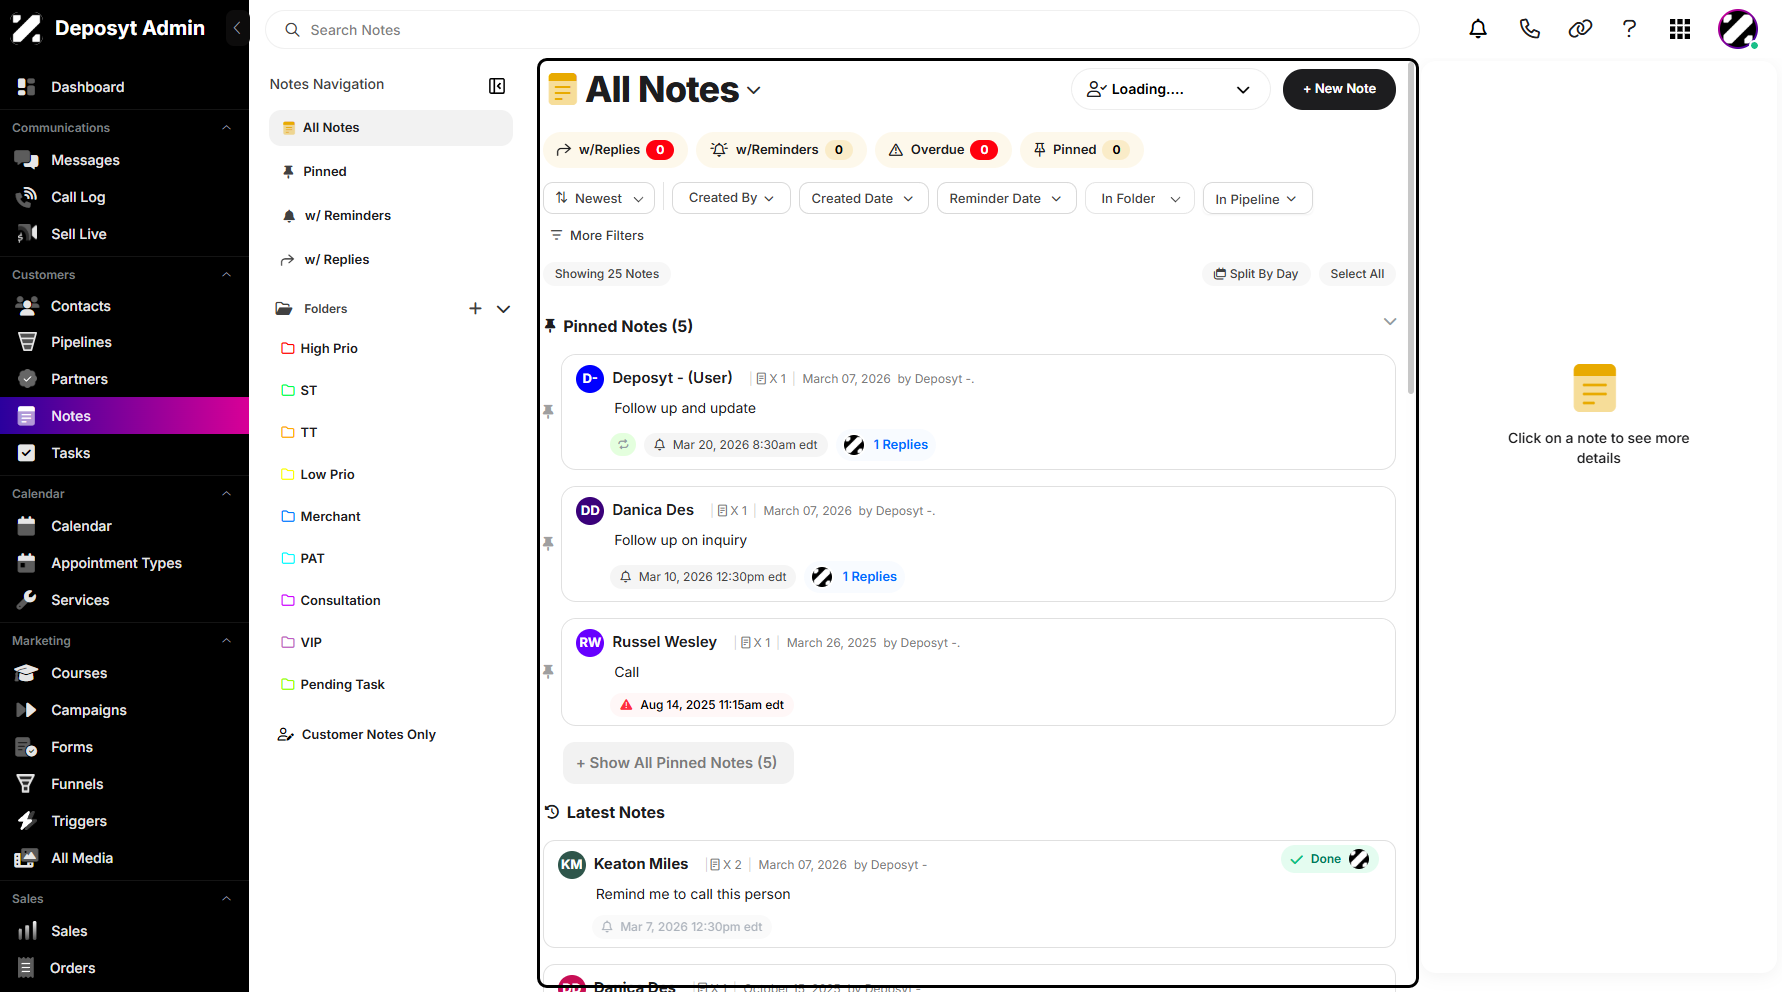Toggle Split By Day view
The width and height of the screenshot is (1782, 992).
(1256, 274)
